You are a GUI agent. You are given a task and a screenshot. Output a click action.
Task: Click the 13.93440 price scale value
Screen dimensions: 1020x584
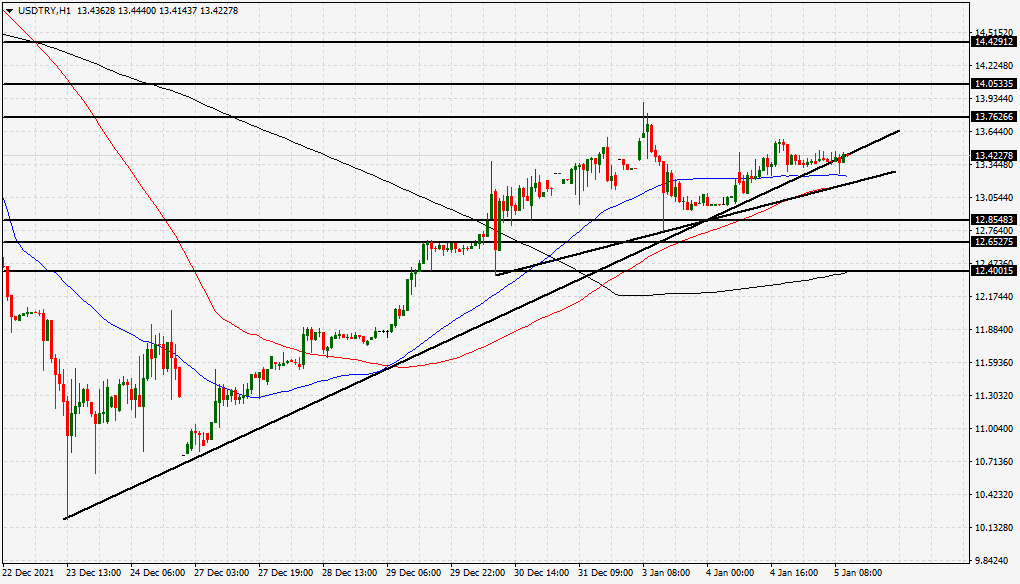(x=994, y=99)
